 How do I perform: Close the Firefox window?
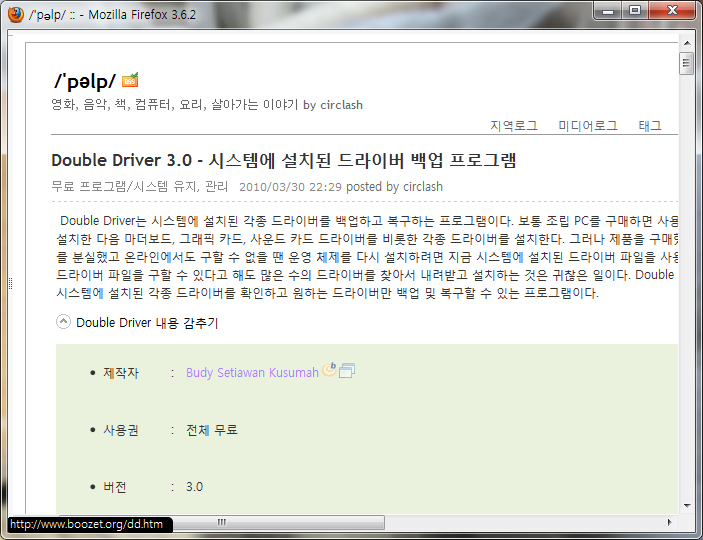tap(672, 11)
